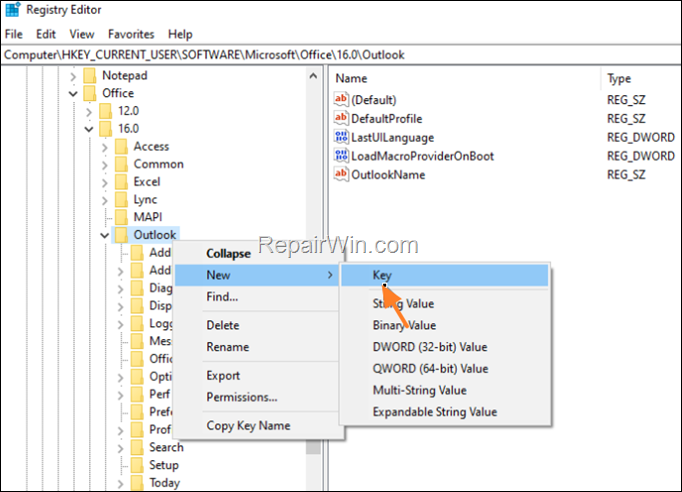Select Multi-String Value
The image size is (682, 492).
tap(445, 390)
